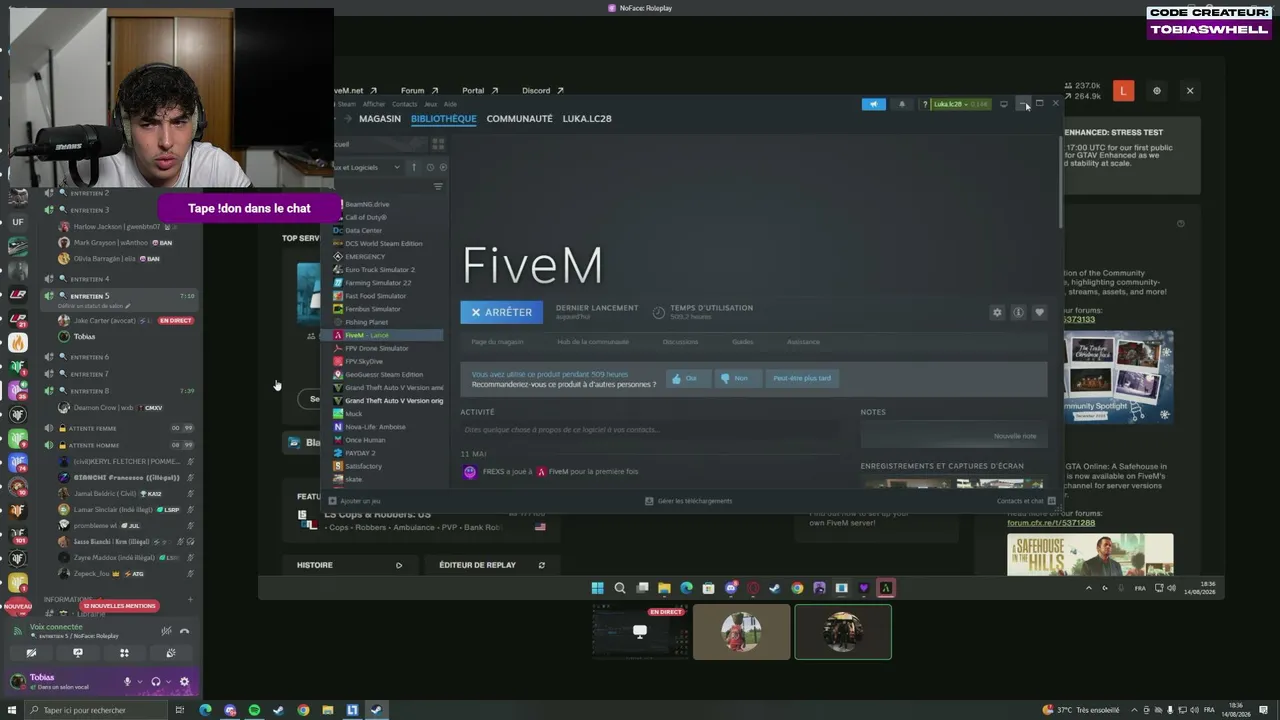
Task: Join the ENTRETIEN 6 voice channel
Action: [90, 357]
